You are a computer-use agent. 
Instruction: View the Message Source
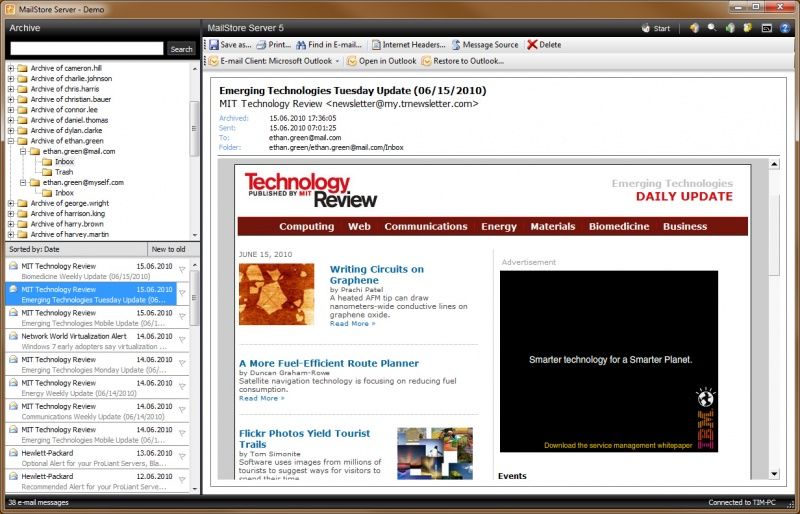click(485, 45)
